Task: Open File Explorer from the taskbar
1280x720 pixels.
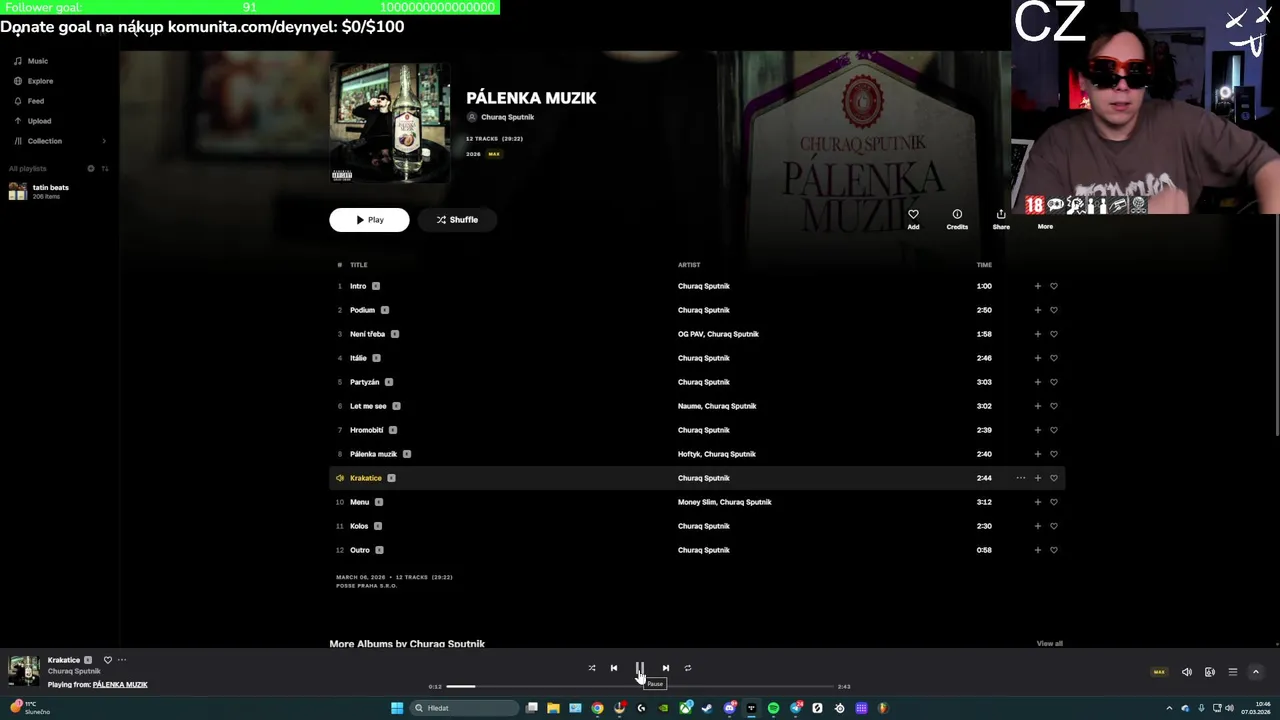Action: [553, 708]
